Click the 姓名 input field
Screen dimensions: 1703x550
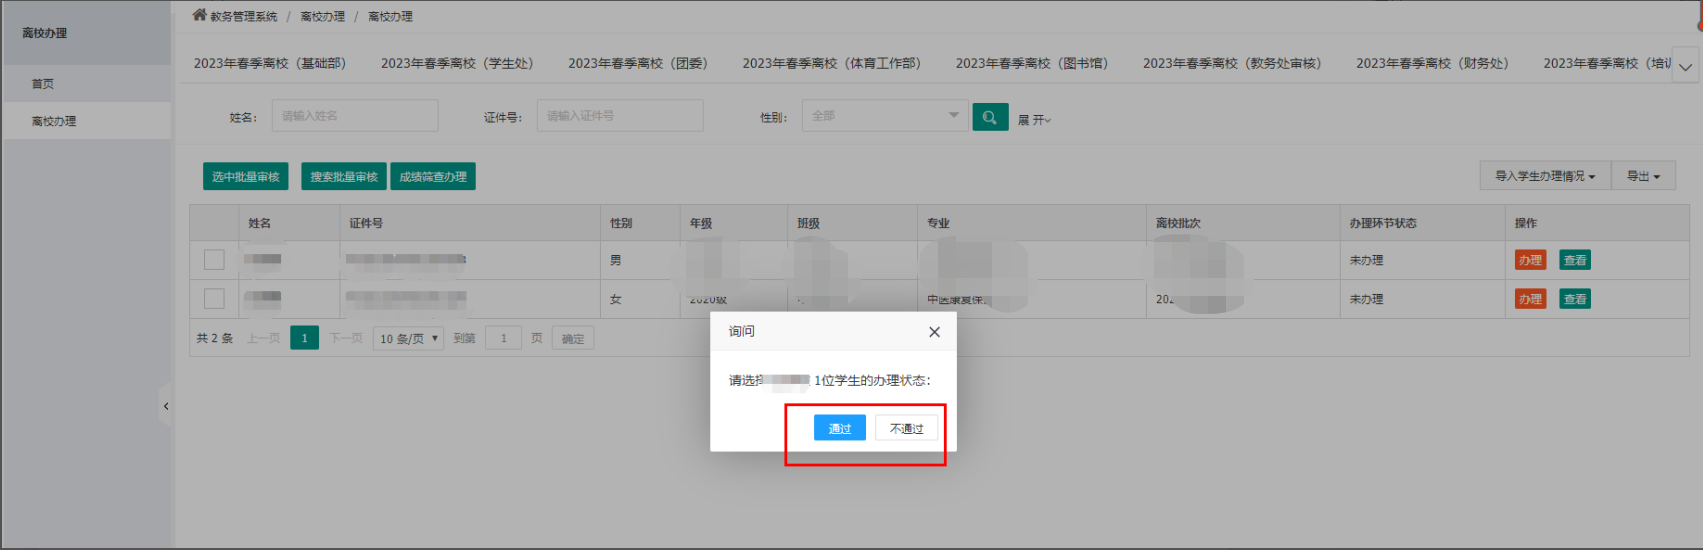pyautogui.click(x=354, y=116)
